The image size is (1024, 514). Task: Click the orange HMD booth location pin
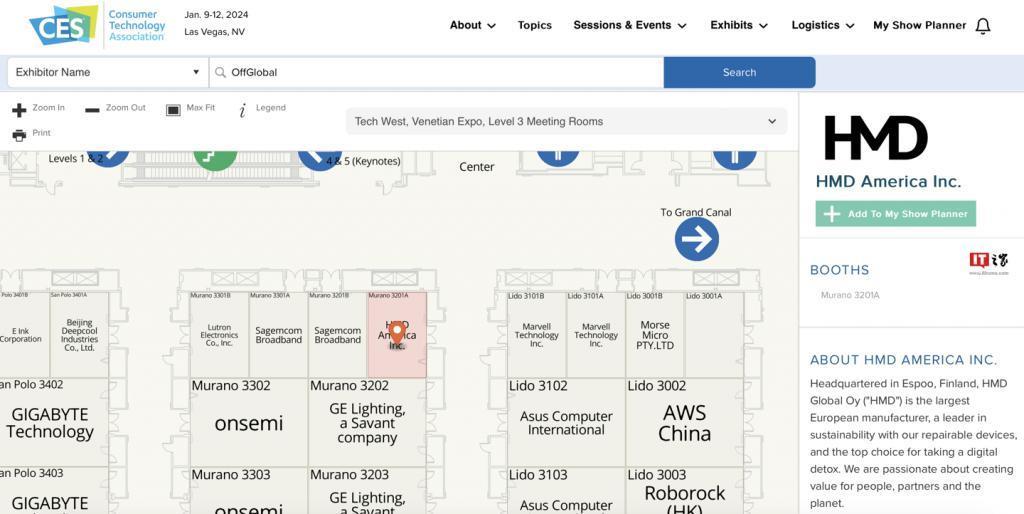click(397, 333)
